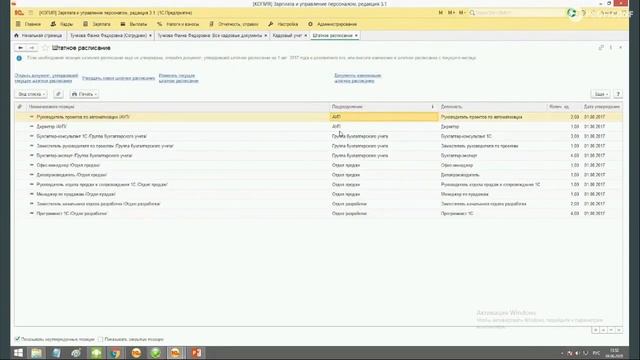Open PowerPoint from the taskbar
This screenshot has height=360, width=640.
click(x=196, y=353)
